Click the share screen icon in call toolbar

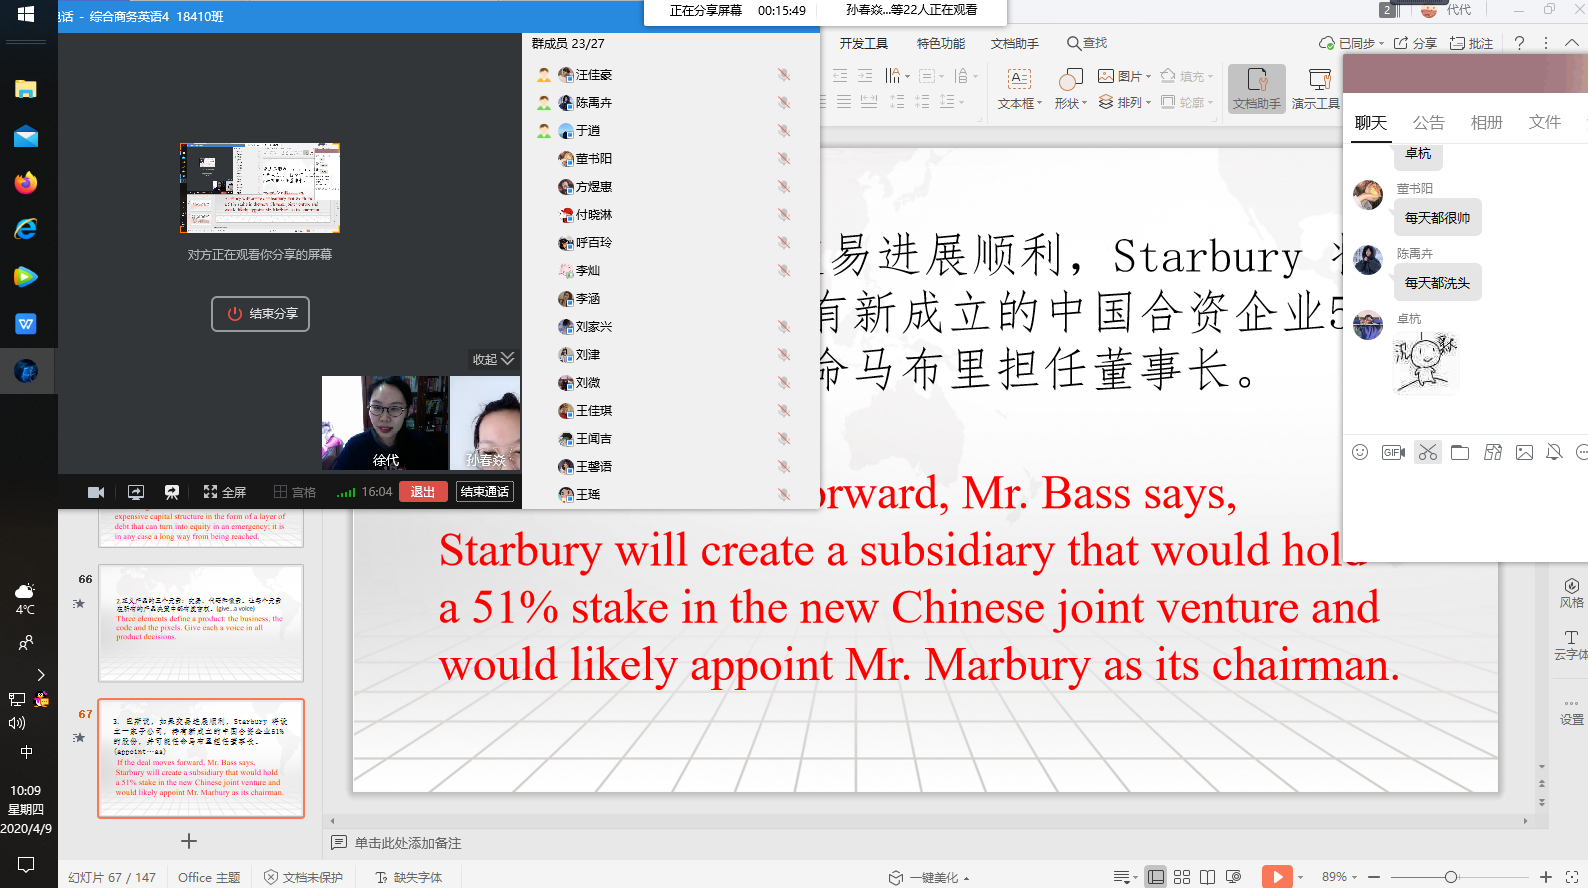(x=136, y=492)
